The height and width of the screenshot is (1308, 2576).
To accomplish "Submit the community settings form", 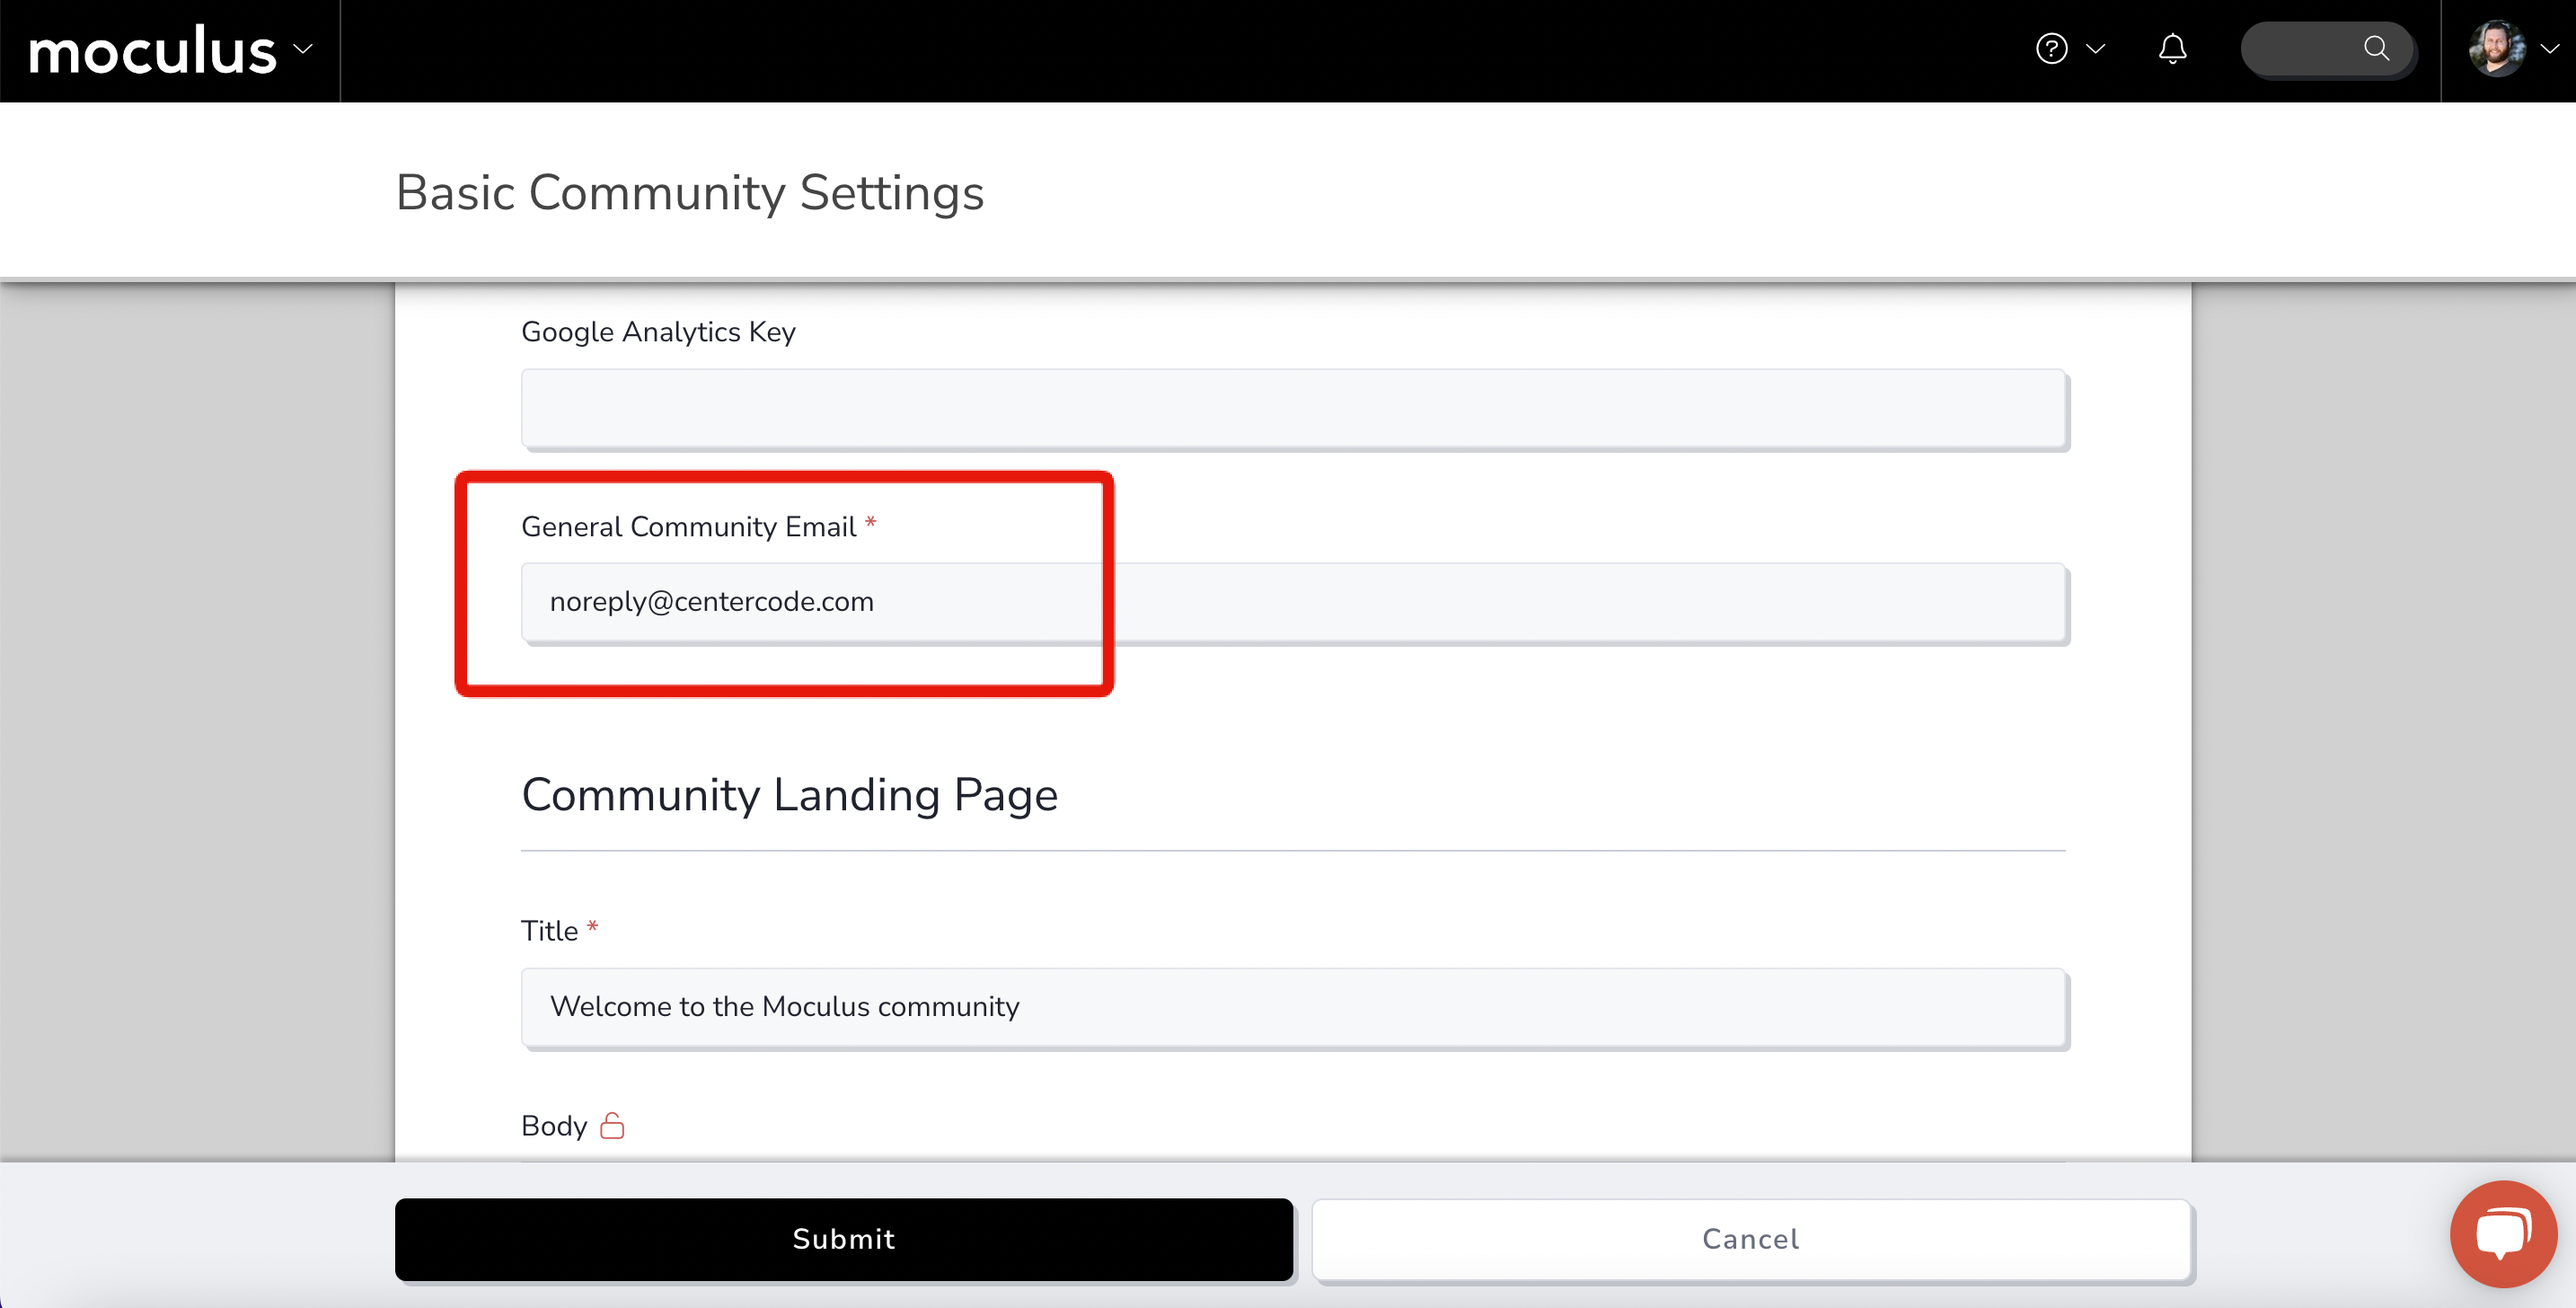I will 844,1239.
